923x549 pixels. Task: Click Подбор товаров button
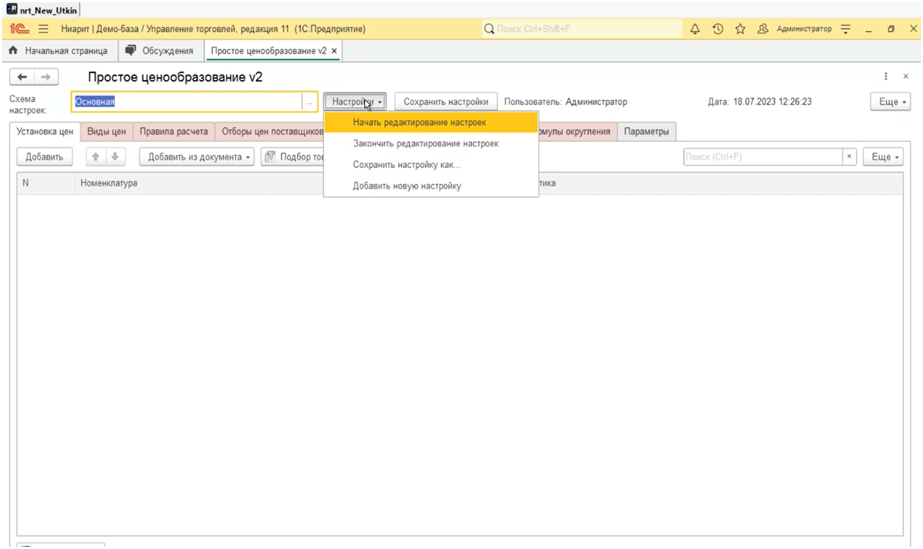293,157
